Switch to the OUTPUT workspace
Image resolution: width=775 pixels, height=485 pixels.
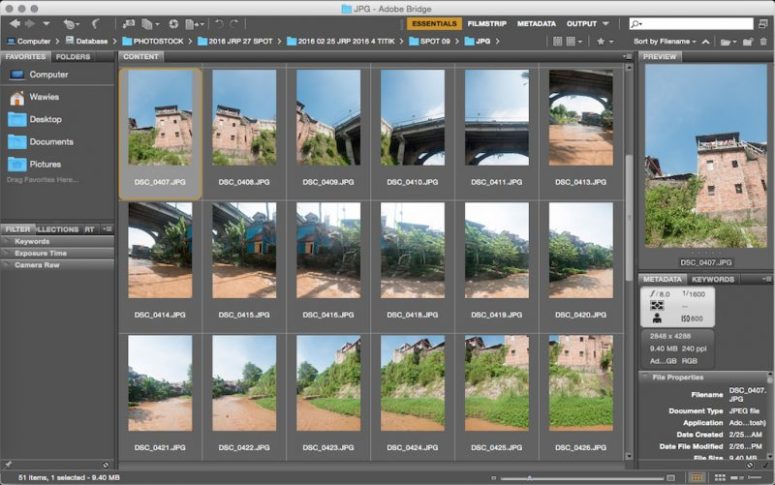click(x=582, y=23)
